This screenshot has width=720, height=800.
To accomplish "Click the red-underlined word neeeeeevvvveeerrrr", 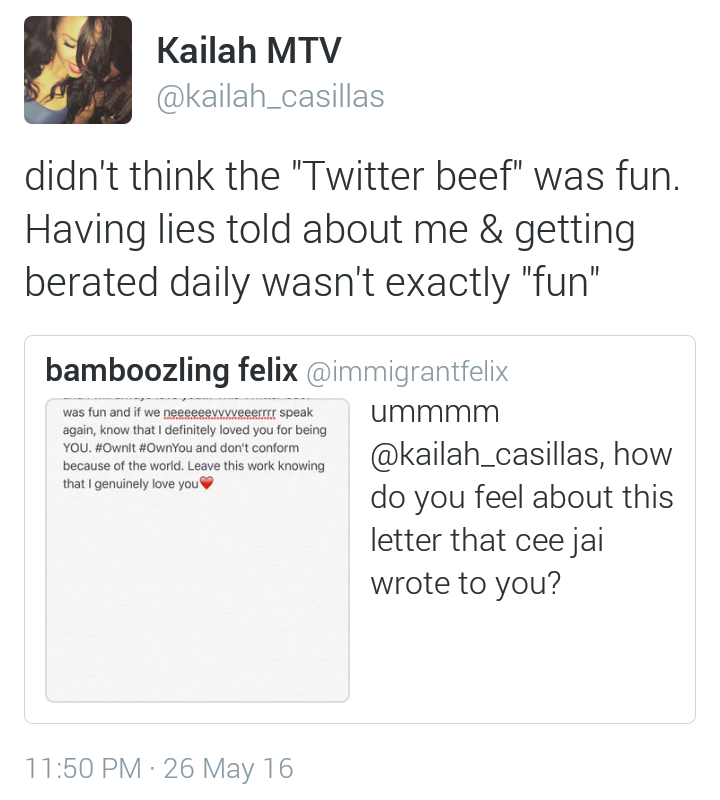I will 219,413.
